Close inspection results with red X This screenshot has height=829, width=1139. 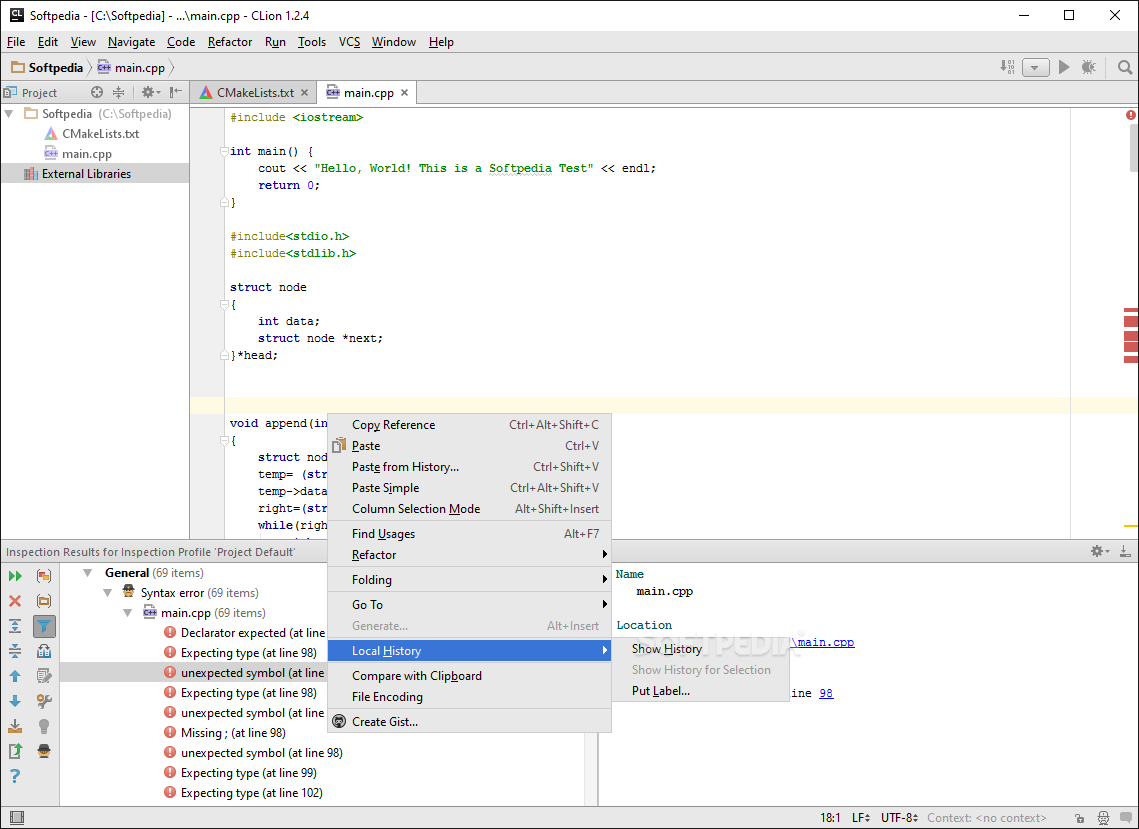(x=15, y=601)
